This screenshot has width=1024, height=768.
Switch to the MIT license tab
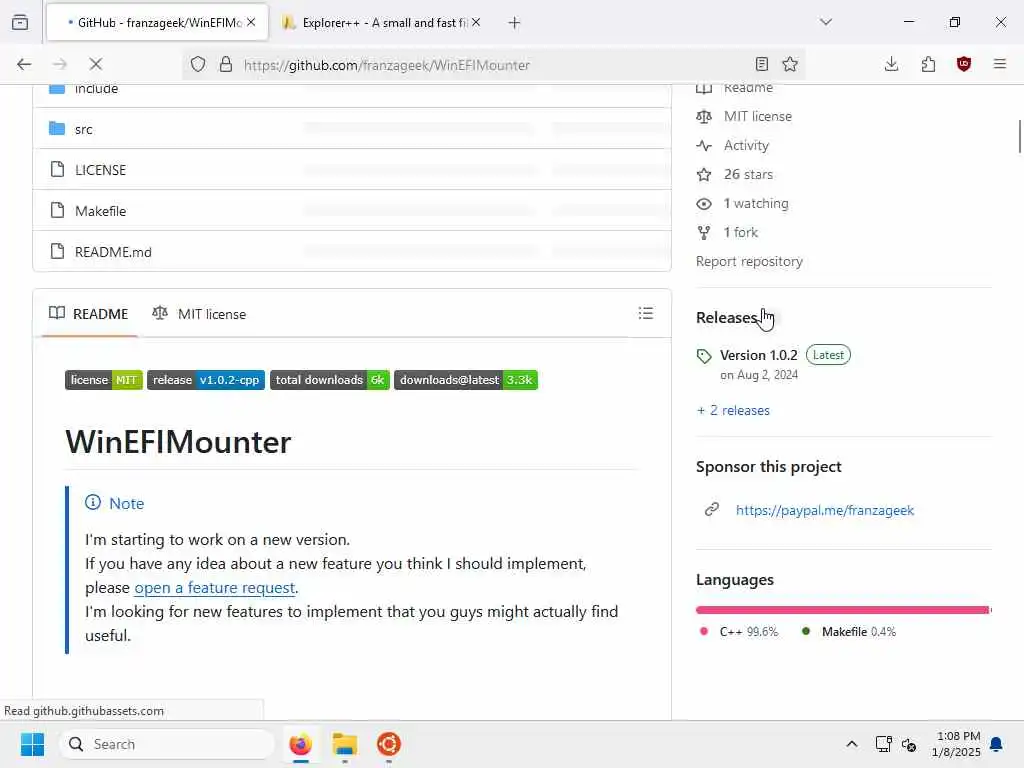[x=199, y=314]
